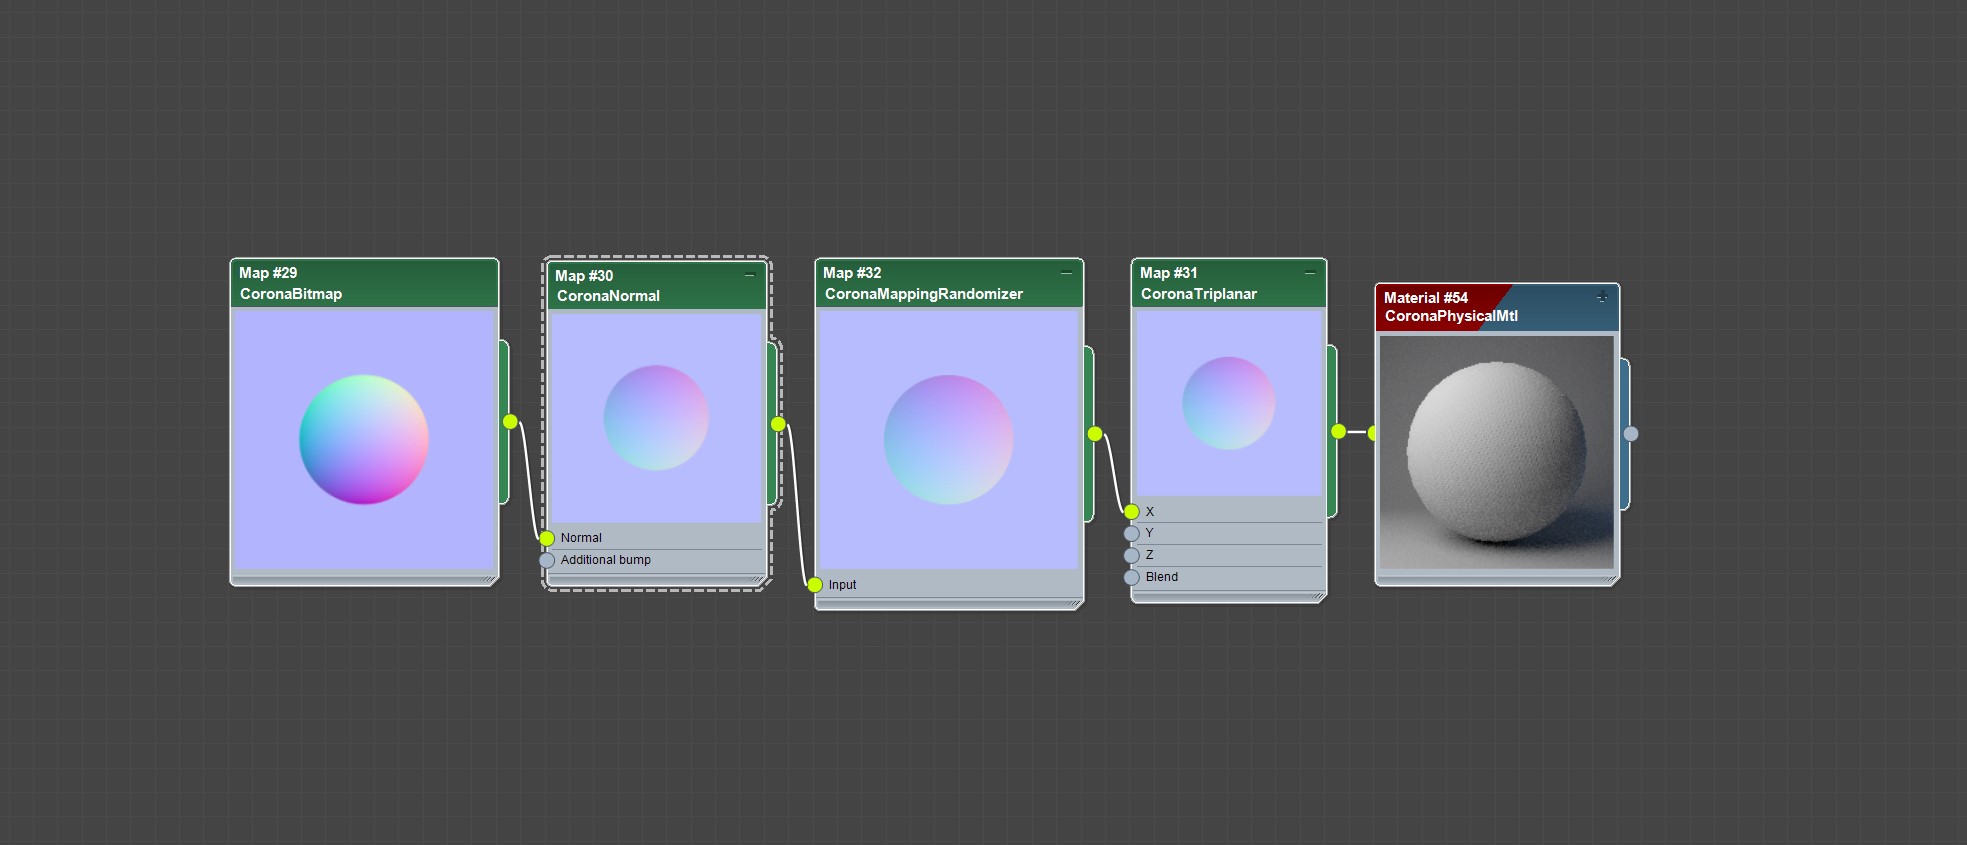Image resolution: width=1967 pixels, height=845 pixels.
Task: Select the CoronaBitmap preview thumbnail
Action: (x=364, y=439)
